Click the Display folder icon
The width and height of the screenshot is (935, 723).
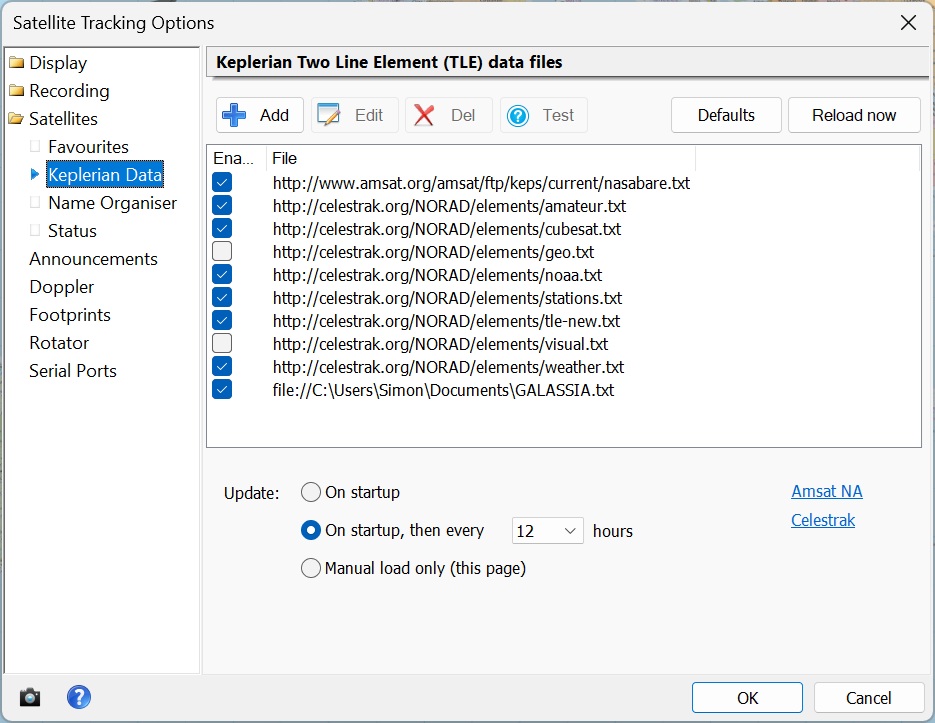[x=16, y=63]
